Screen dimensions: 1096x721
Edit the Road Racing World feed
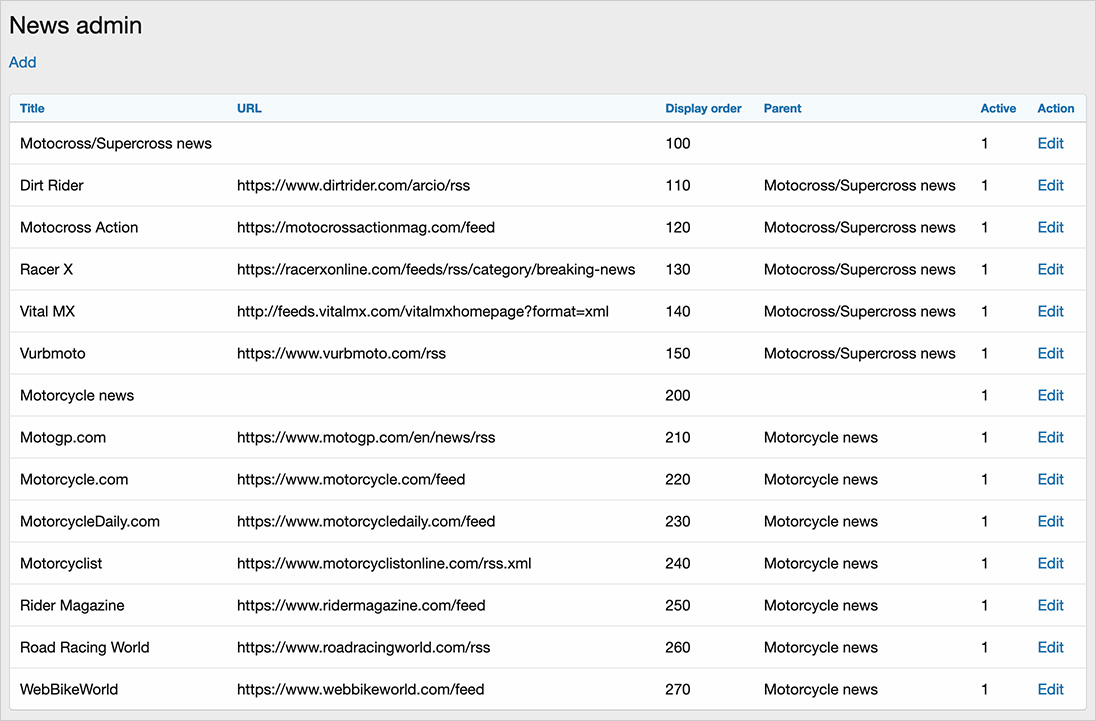tap(1050, 647)
